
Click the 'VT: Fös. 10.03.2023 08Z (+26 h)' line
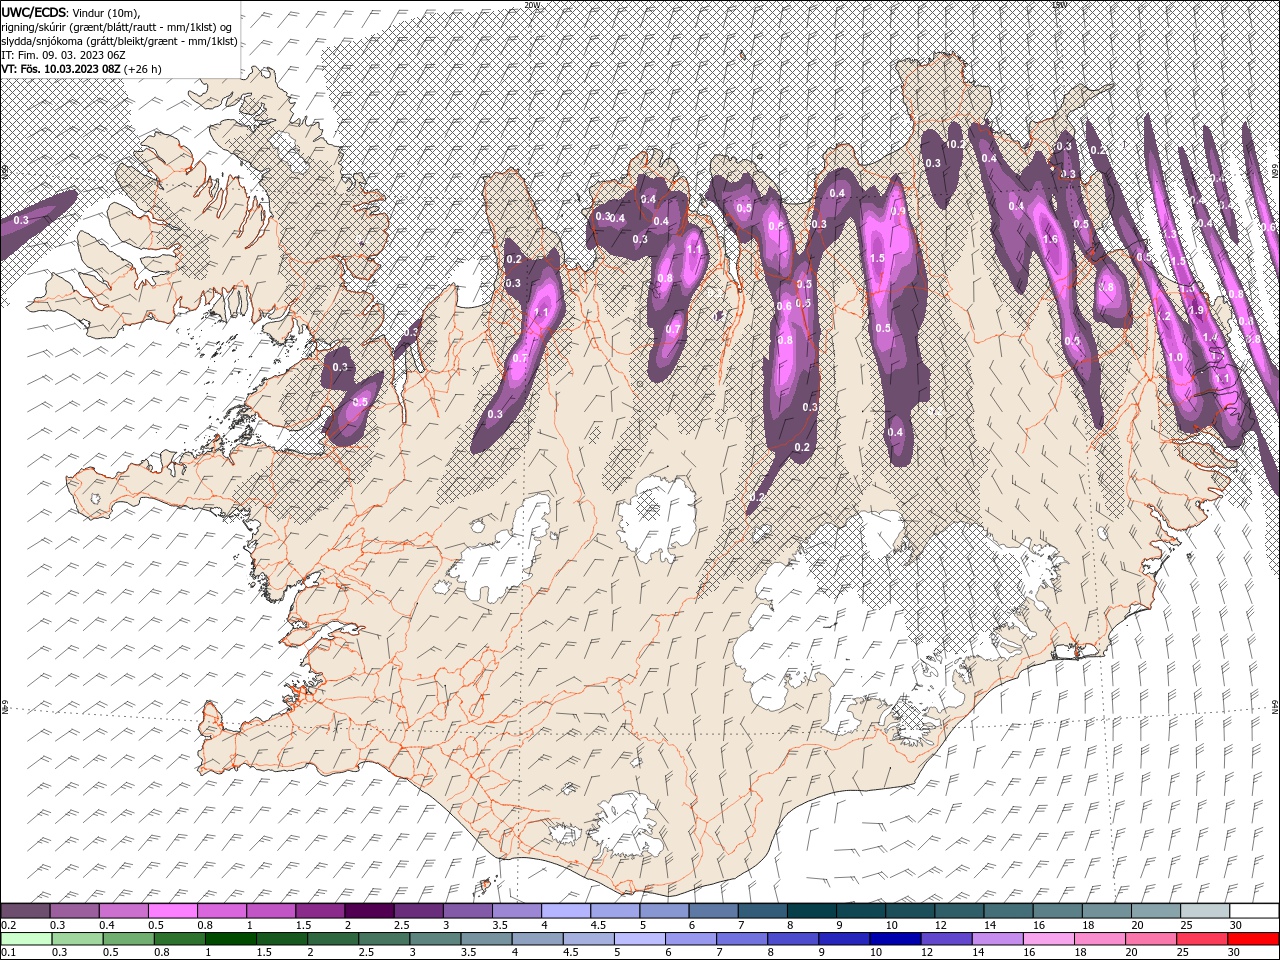81,69
